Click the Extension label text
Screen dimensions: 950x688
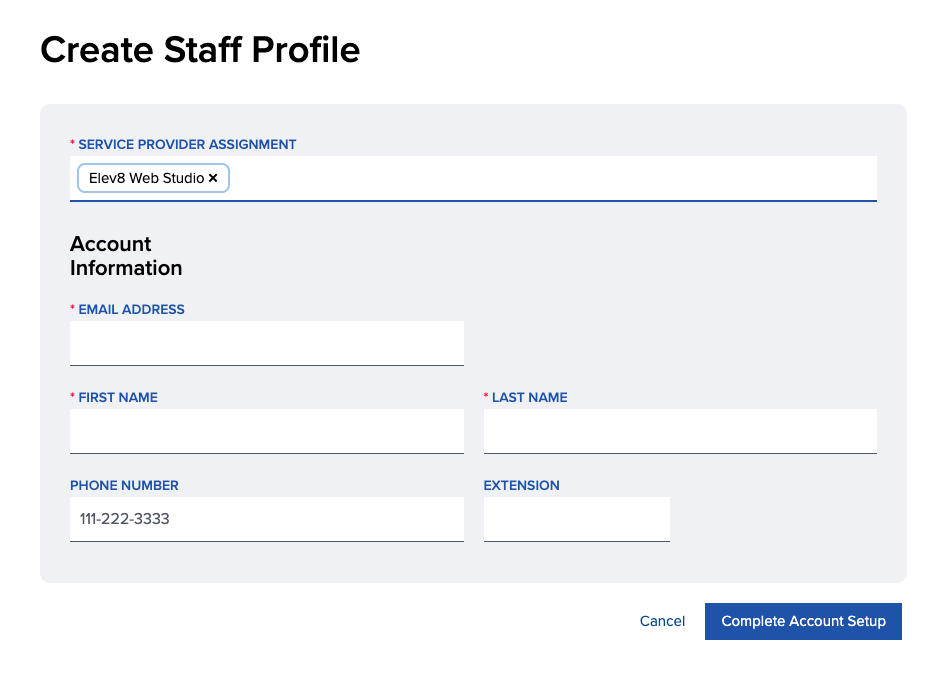click(522, 486)
